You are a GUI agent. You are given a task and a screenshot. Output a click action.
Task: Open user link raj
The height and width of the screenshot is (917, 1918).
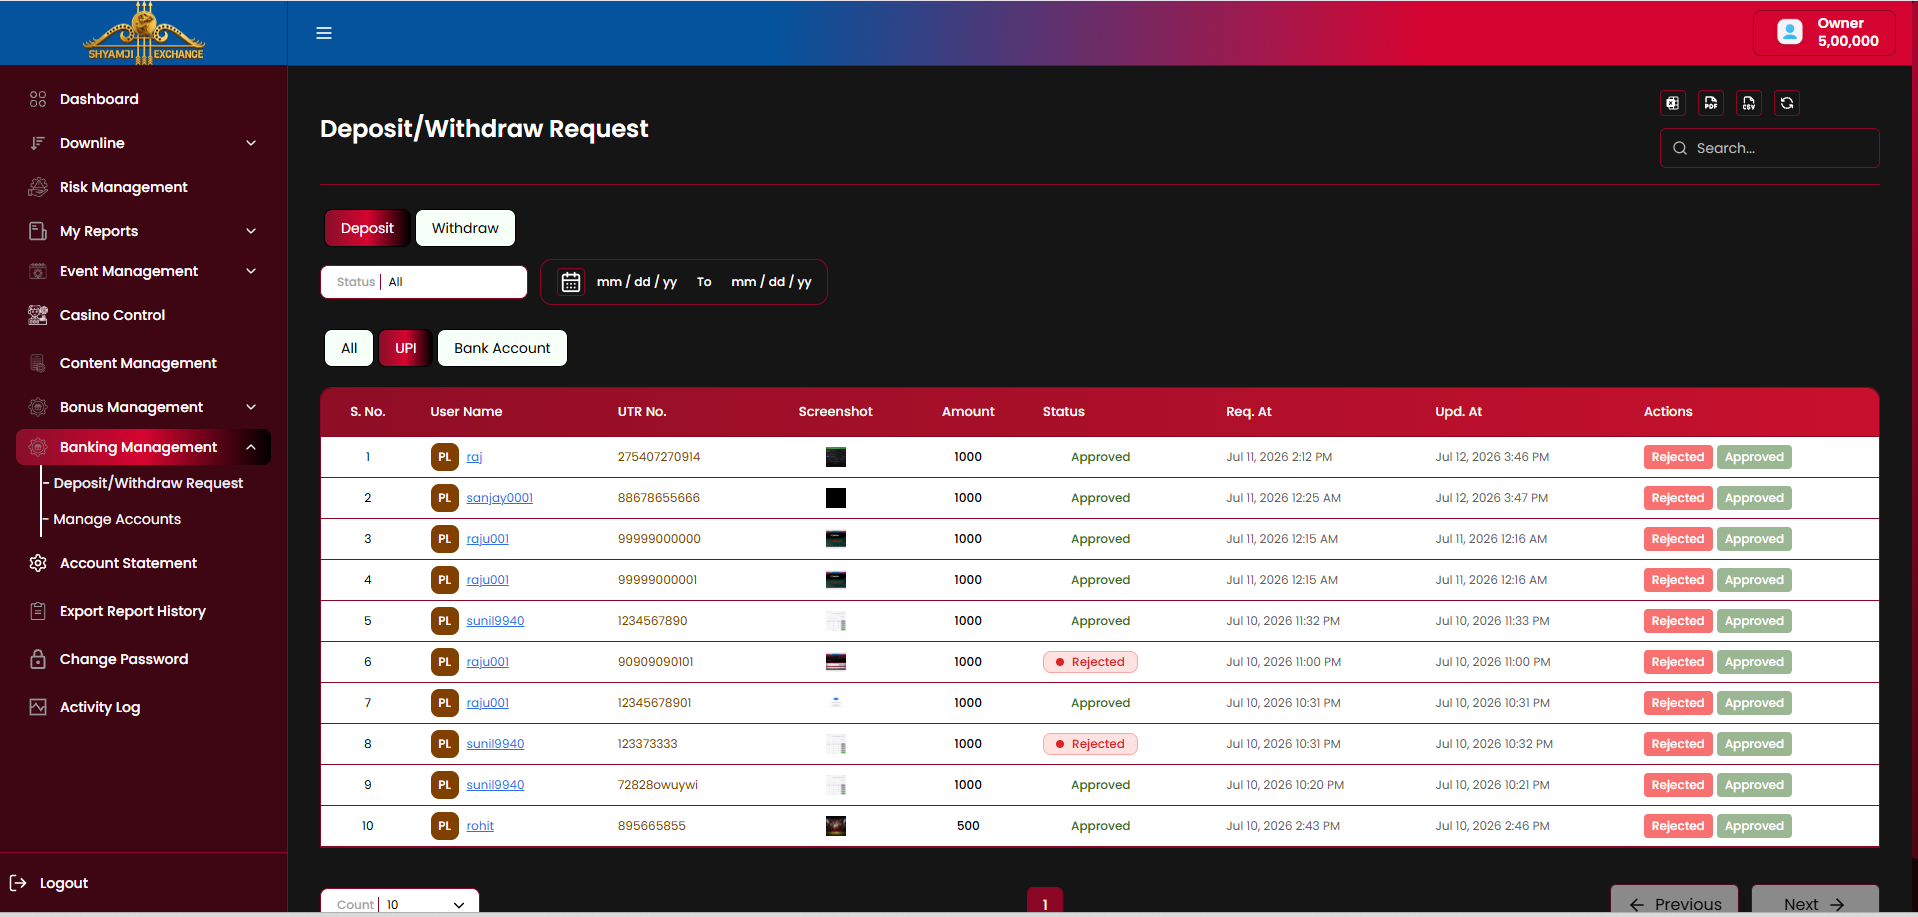pyautogui.click(x=474, y=457)
